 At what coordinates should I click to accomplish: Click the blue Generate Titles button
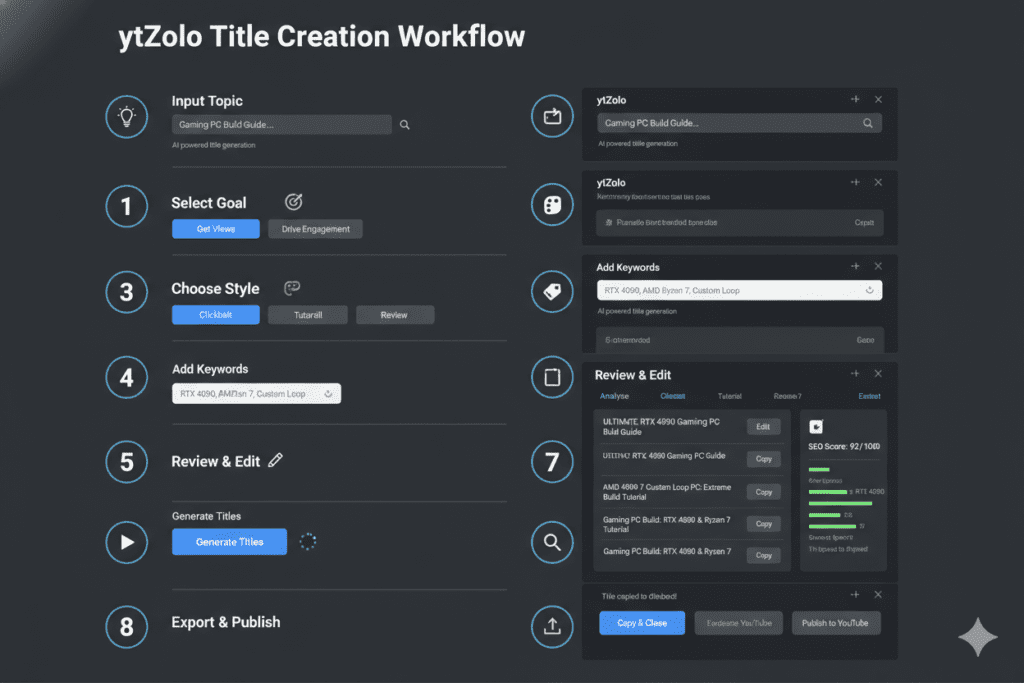click(x=230, y=542)
